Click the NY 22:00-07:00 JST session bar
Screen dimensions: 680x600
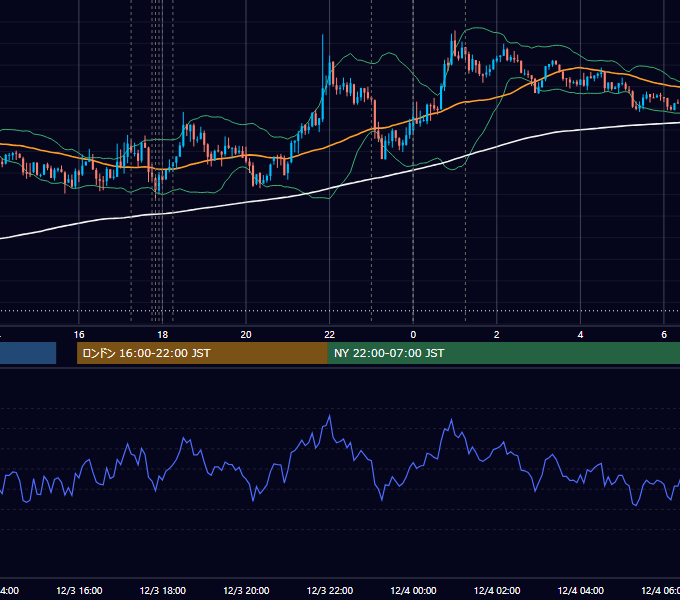coord(504,353)
